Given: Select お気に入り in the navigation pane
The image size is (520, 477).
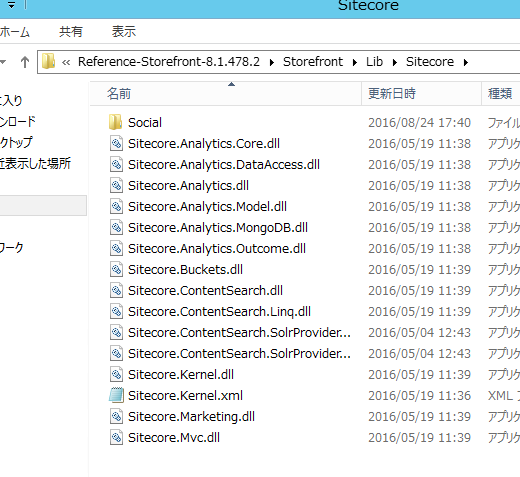Looking at the screenshot, I should point(11,100).
